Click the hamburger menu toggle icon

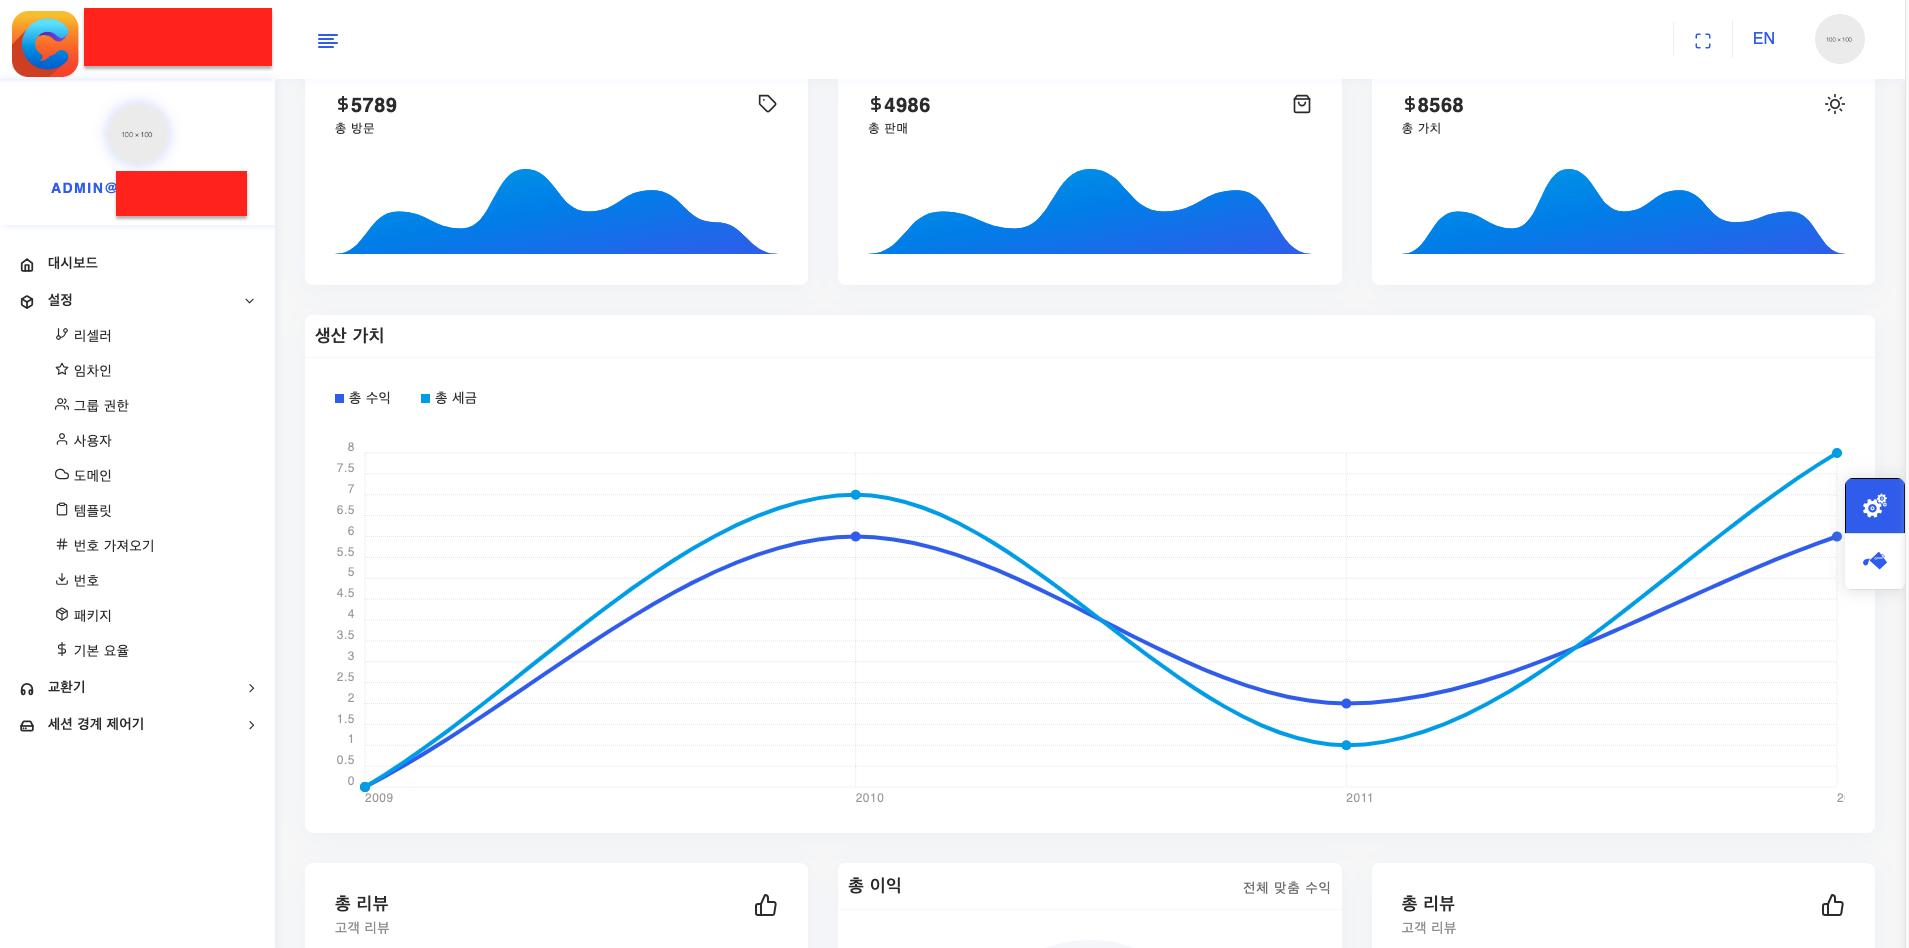pyautogui.click(x=327, y=41)
